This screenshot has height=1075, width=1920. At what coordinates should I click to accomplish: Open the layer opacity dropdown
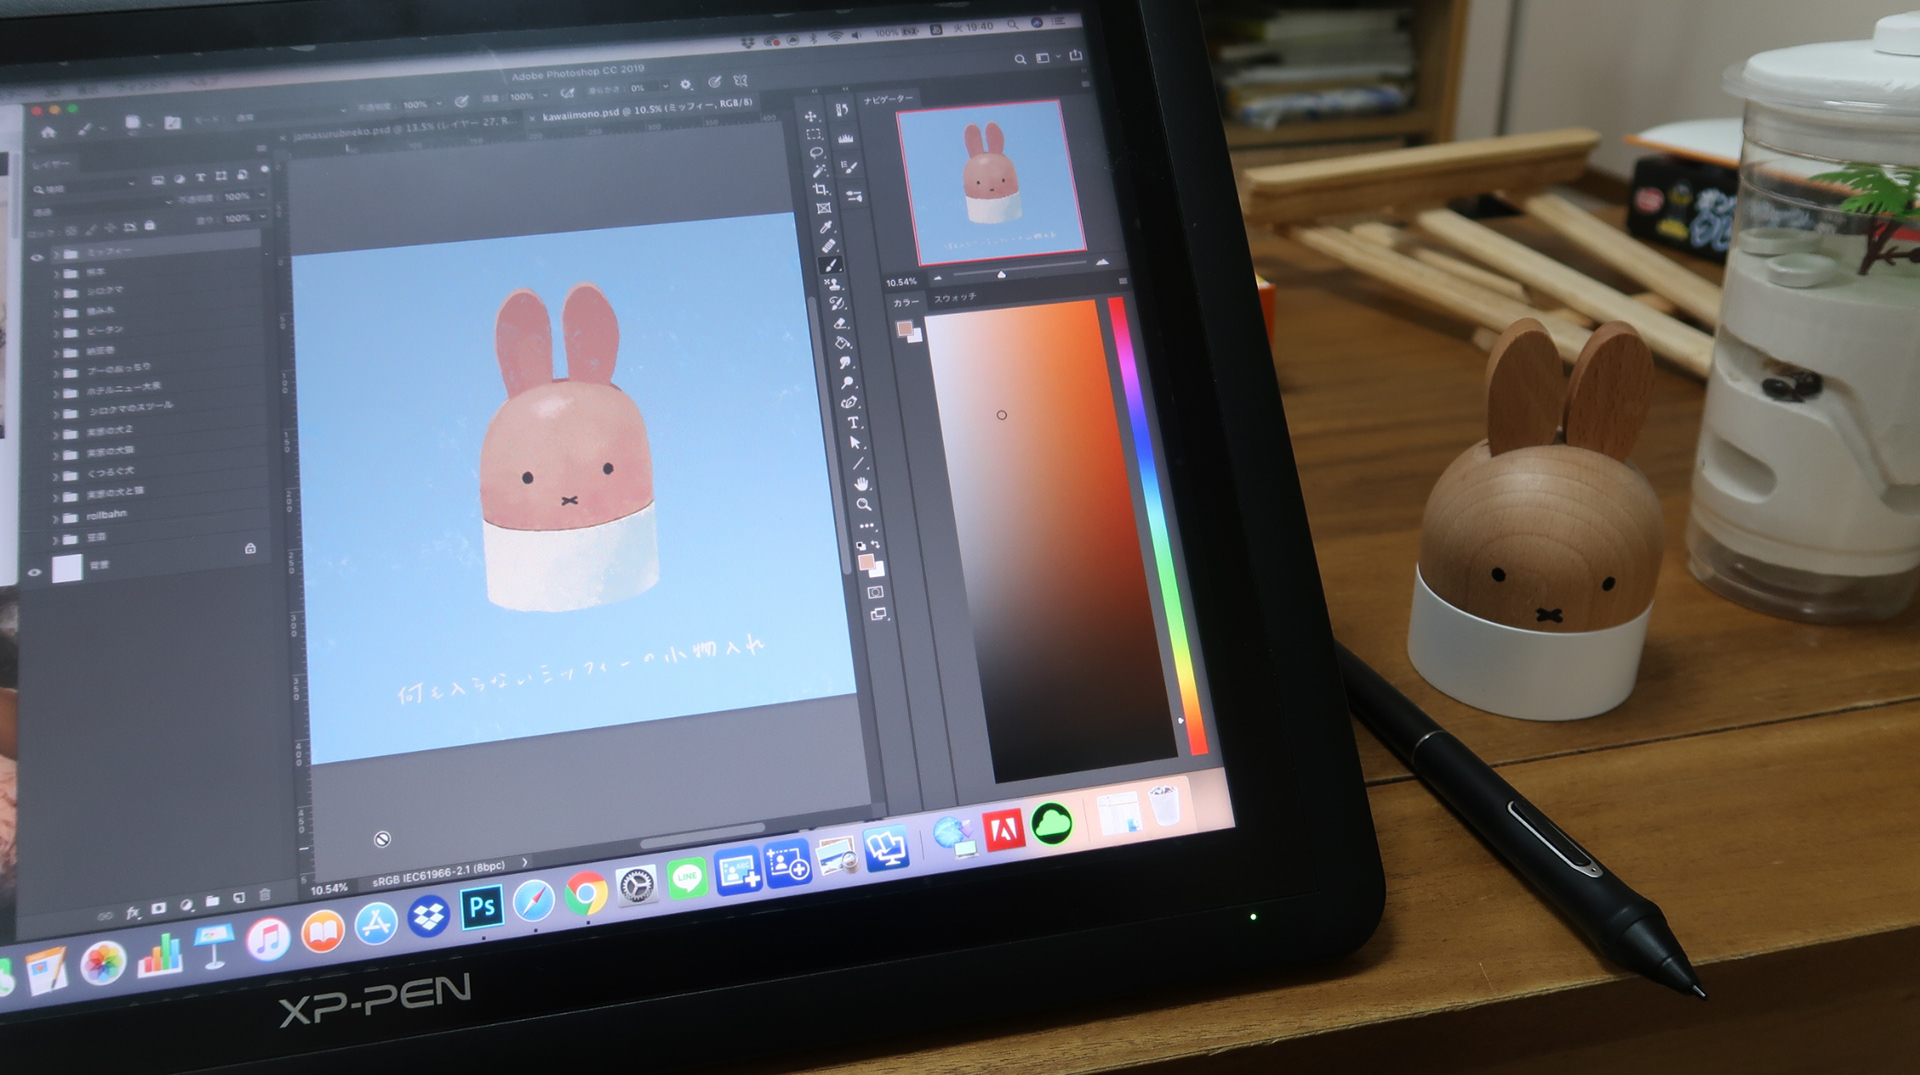263,195
